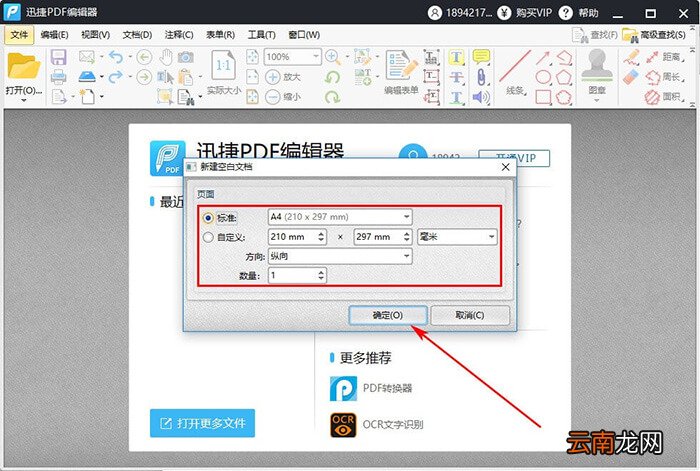Click the zoom out 缩小 button
The height and width of the screenshot is (471, 700).
tap(283, 96)
